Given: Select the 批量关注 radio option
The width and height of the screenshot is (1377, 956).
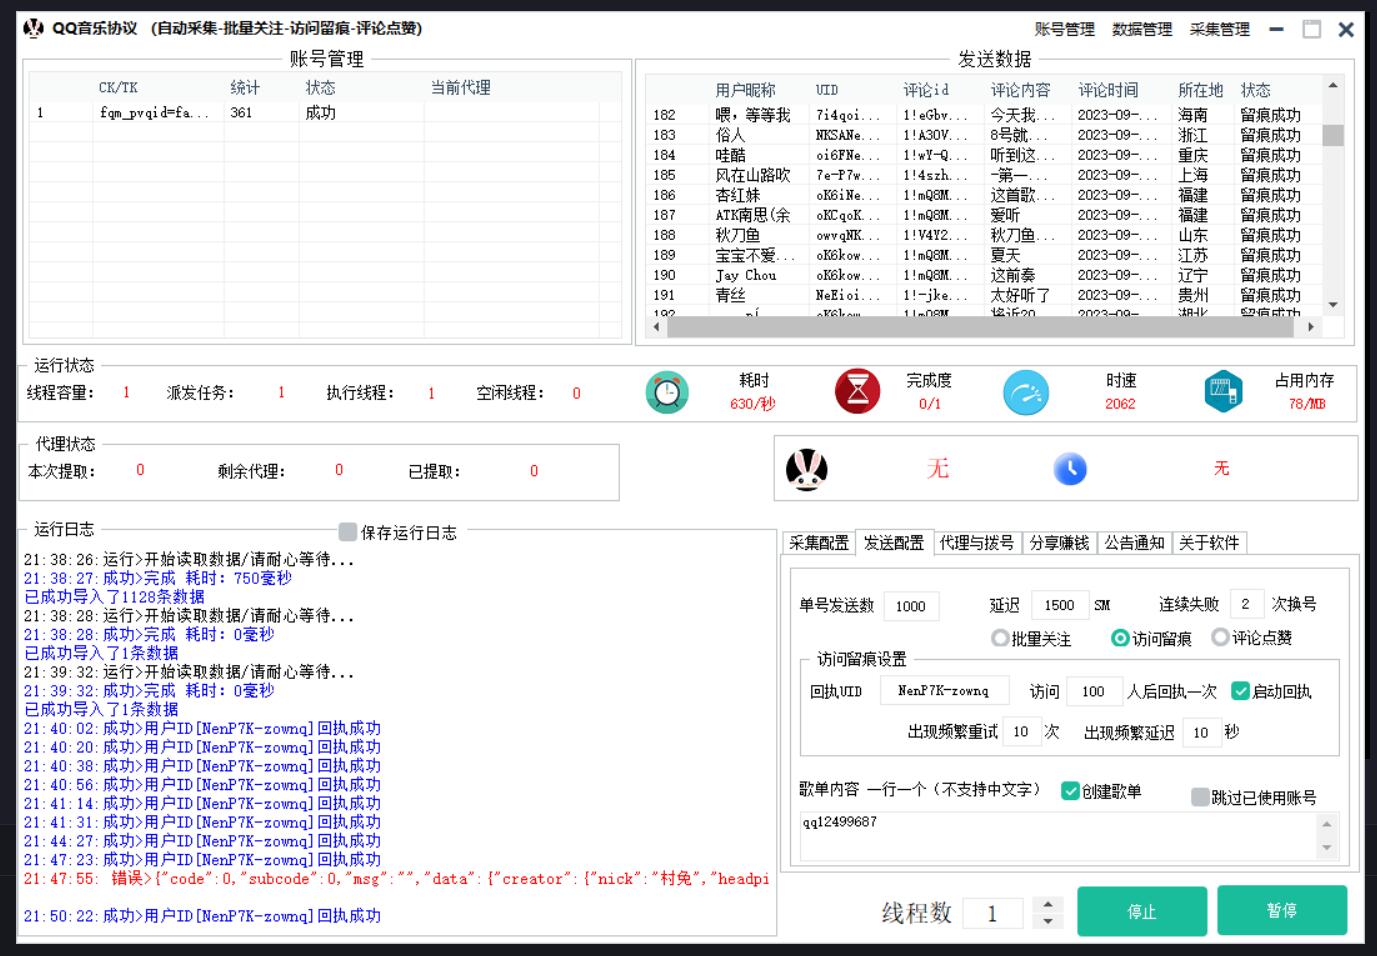Looking at the screenshot, I should point(1000,638).
